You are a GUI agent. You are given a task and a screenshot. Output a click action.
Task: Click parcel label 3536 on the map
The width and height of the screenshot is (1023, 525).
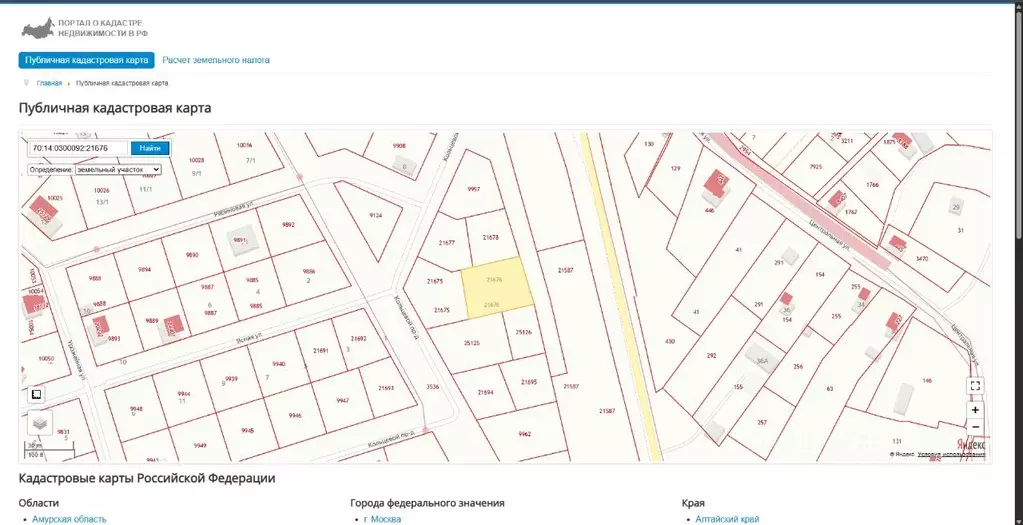[433, 387]
